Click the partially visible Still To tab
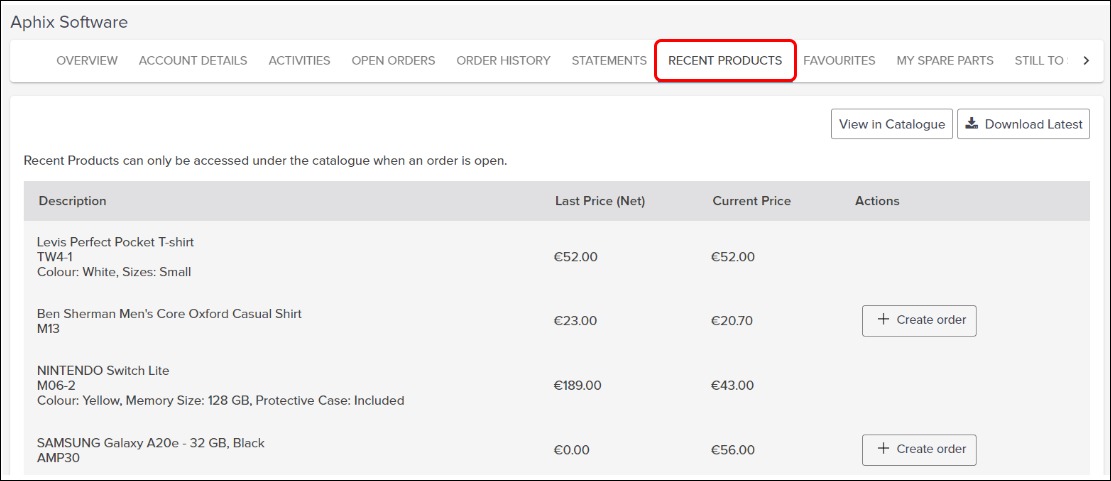The height and width of the screenshot is (481, 1111). tap(1040, 61)
